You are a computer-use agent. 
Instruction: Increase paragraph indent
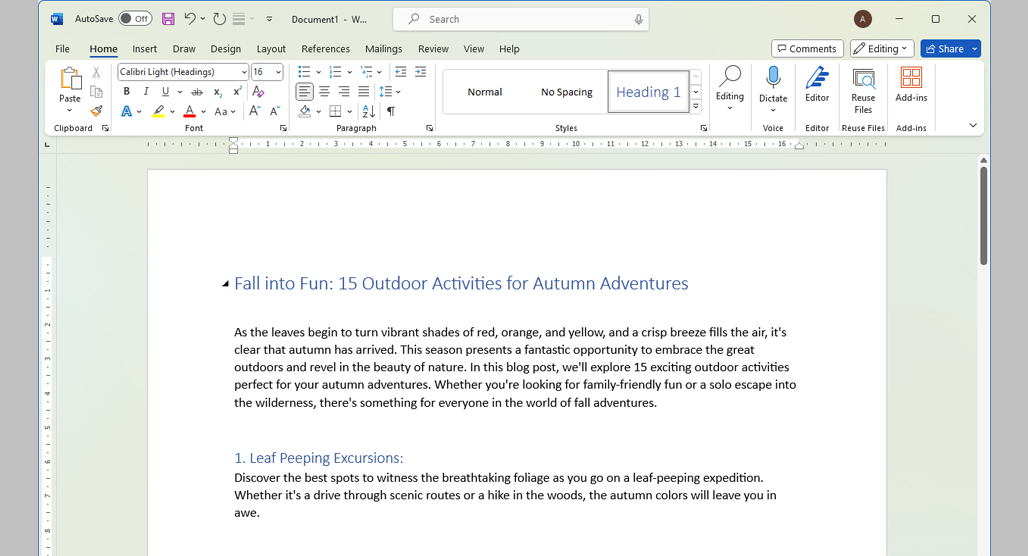tap(420, 71)
